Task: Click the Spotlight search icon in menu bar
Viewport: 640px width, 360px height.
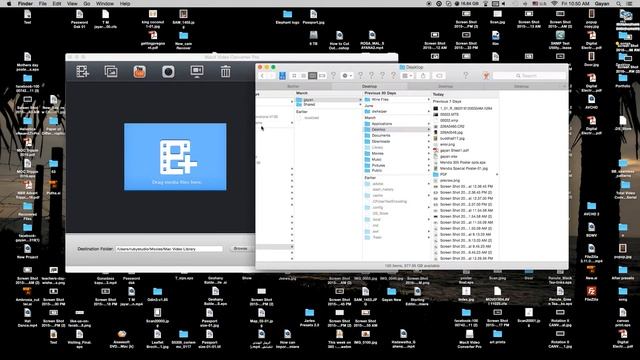Action: tap(619, 3)
